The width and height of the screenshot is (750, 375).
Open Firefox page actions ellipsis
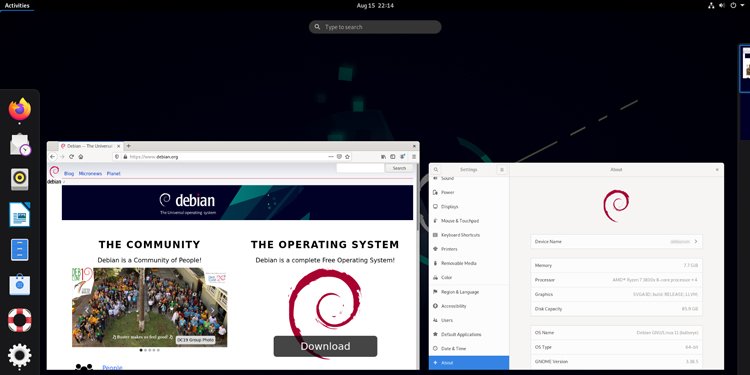(331, 156)
